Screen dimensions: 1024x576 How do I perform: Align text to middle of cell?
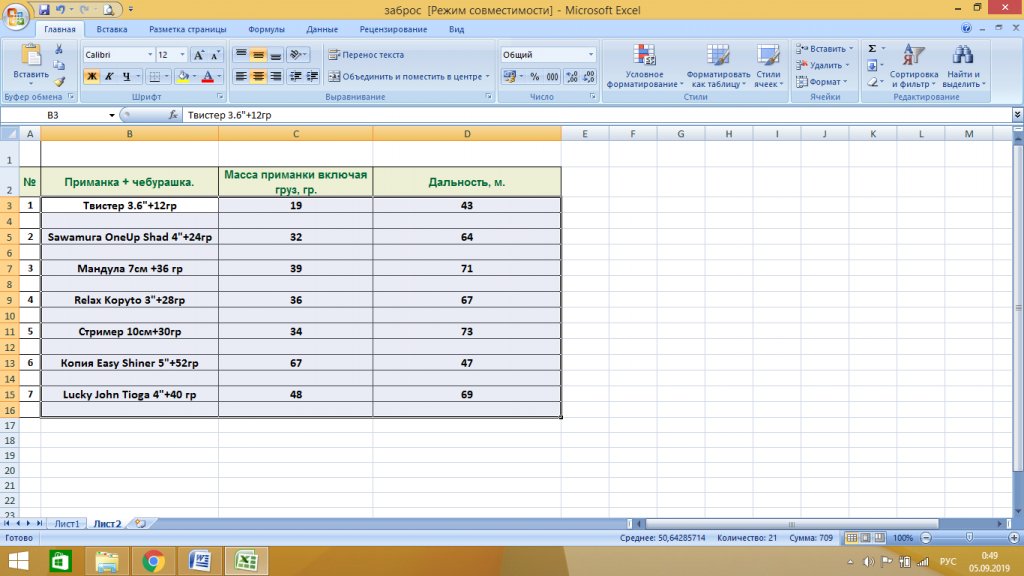tap(259, 55)
